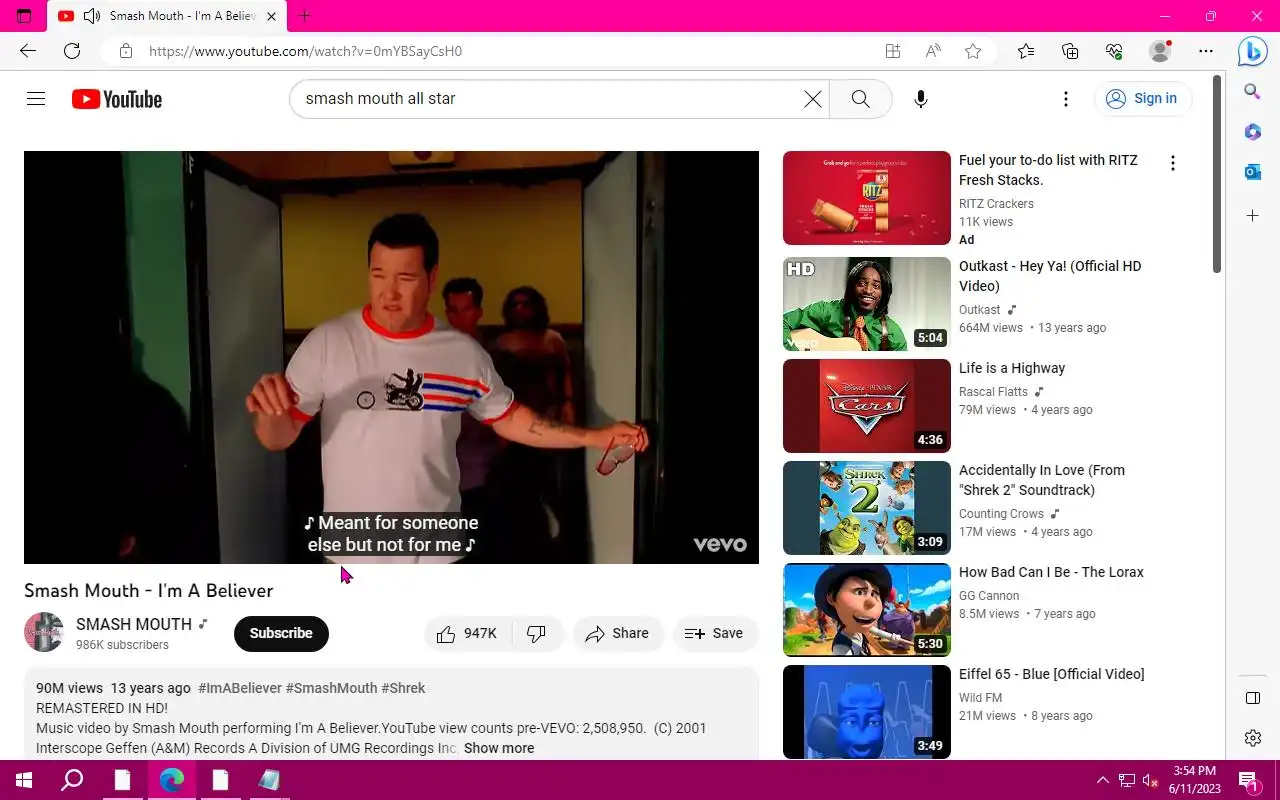
Task: Switch to Edge in taskbar
Action: (x=172, y=780)
